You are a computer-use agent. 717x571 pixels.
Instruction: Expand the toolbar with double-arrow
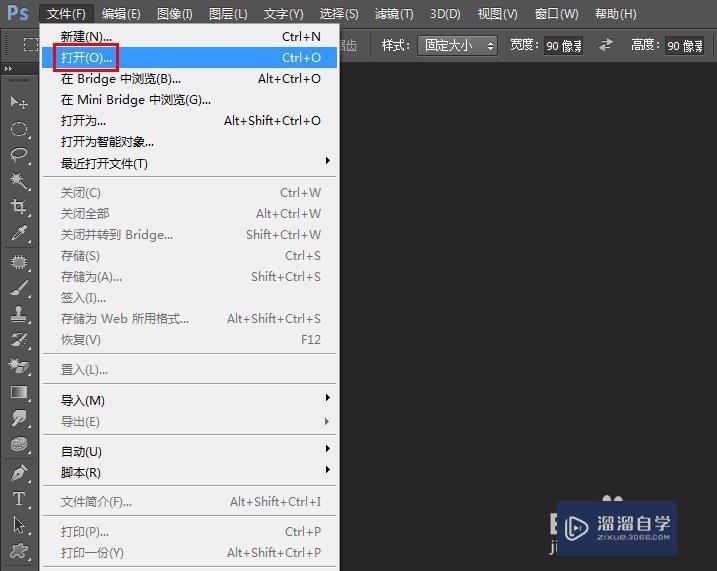(8, 69)
